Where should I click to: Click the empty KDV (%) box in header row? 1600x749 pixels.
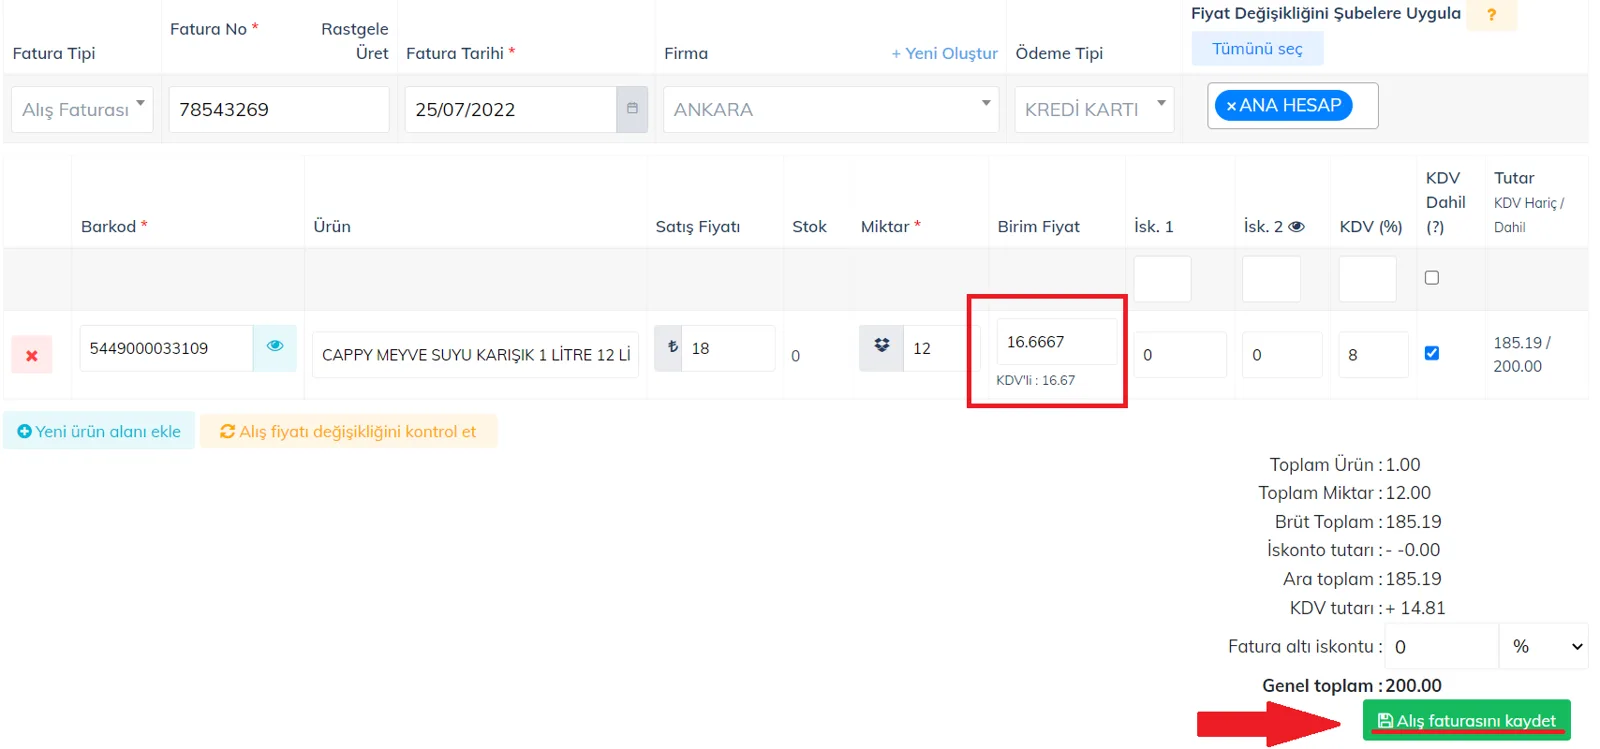click(1367, 279)
